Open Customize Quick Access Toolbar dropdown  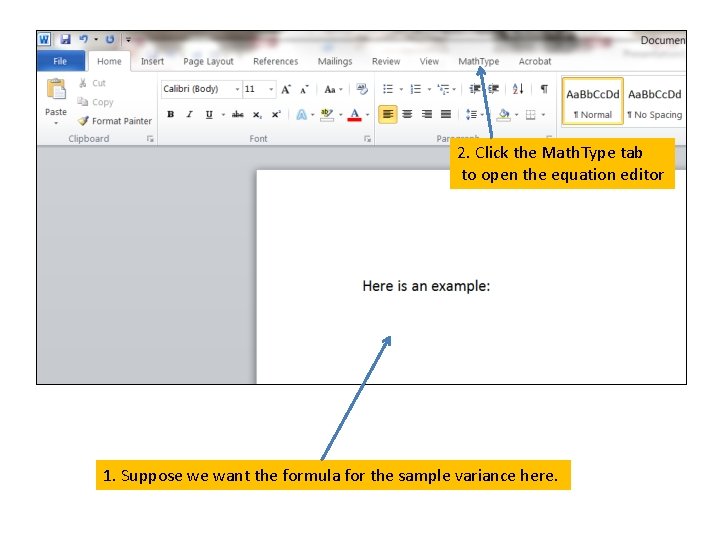129,39
